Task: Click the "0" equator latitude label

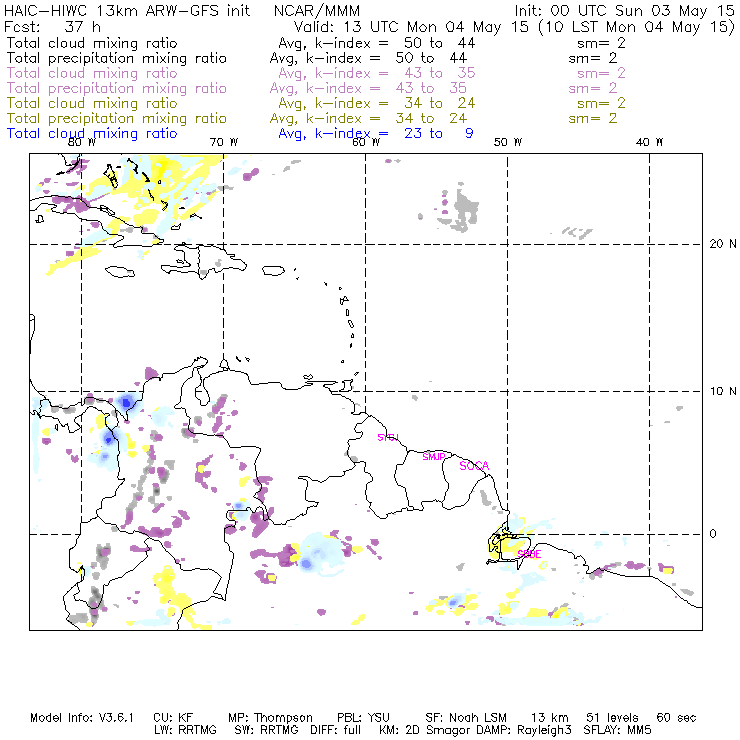Action: point(713,534)
